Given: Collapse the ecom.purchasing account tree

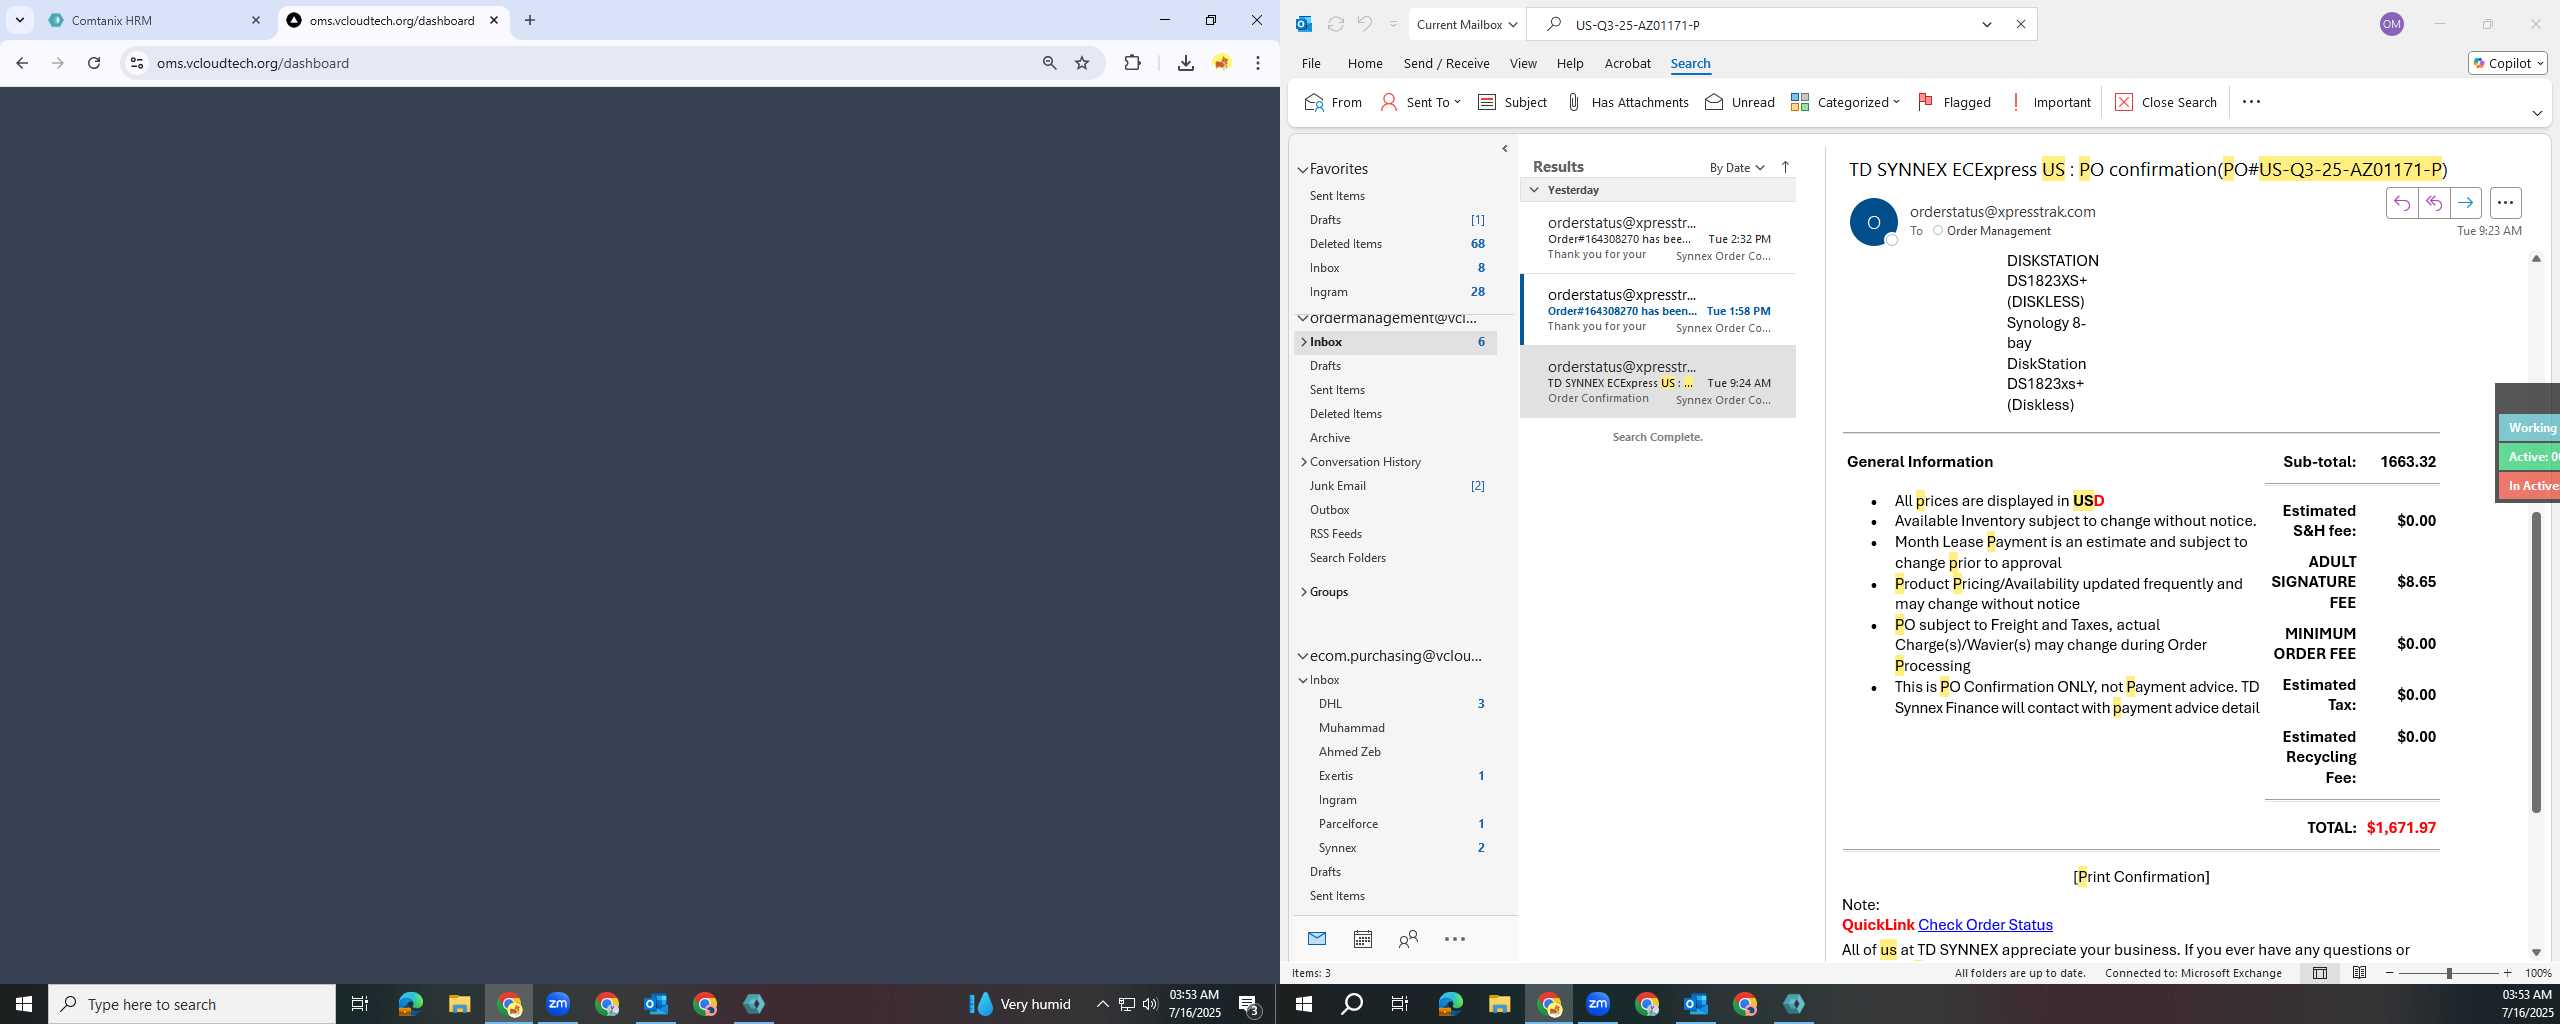Looking at the screenshot, I should [1303, 657].
